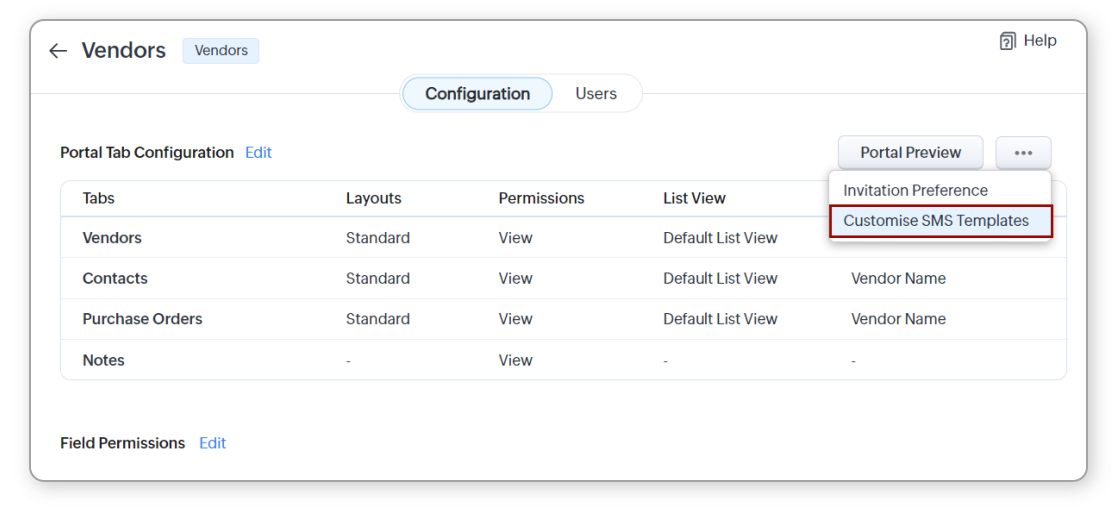Click the Permissions column header

coord(541,198)
